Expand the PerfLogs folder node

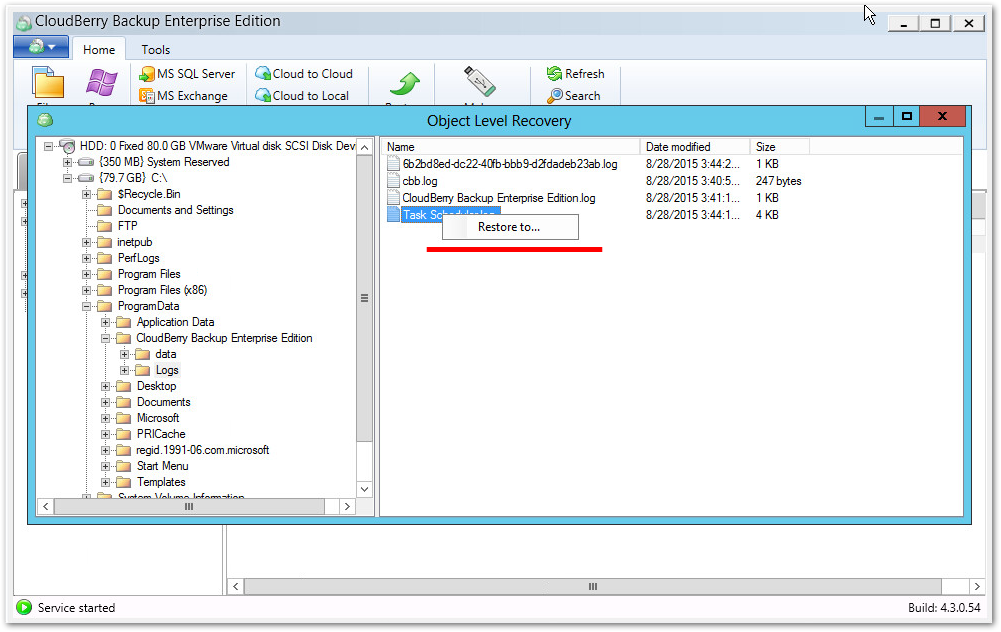[86, 259]
